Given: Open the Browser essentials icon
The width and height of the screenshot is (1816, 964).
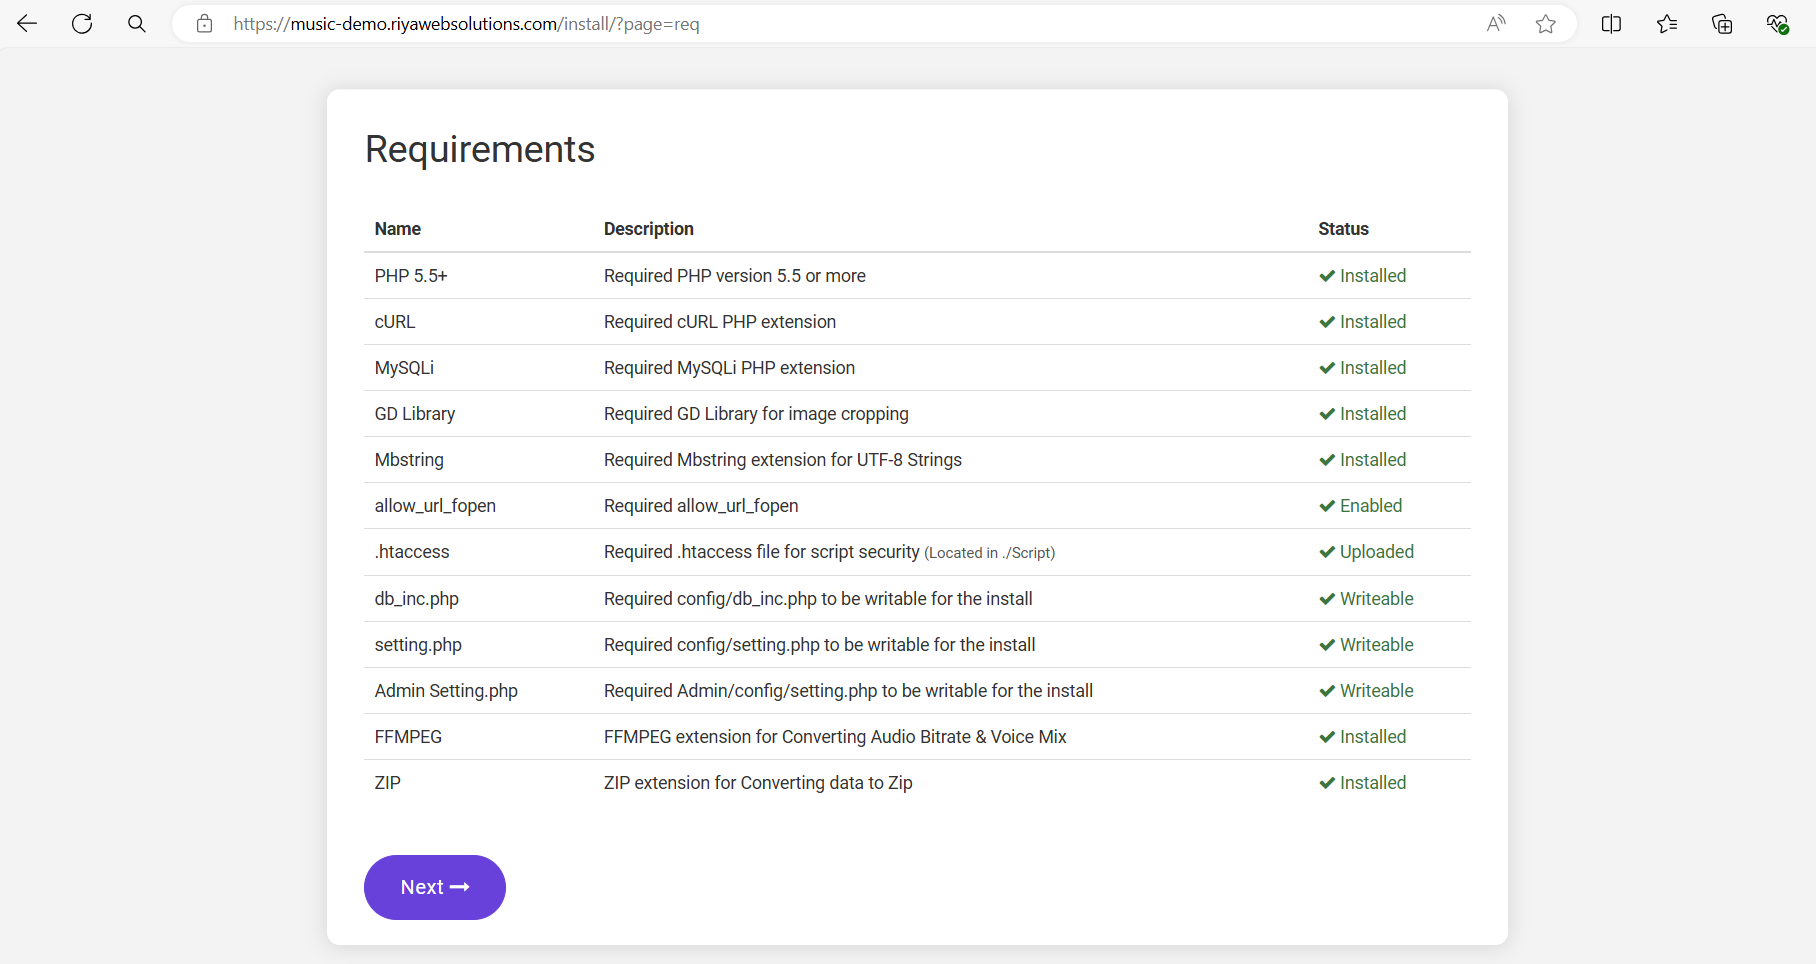Looking at the screenshot, I should coord(1777,24).
